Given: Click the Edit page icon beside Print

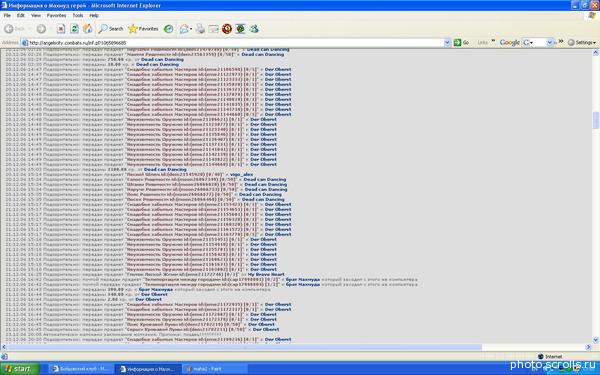Looking at the screenshot, I should 214,29.
